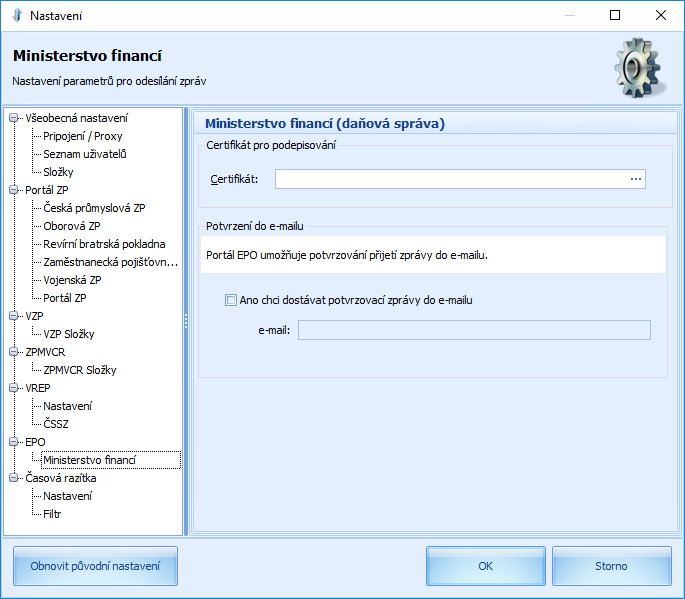
Task: Open Revírní bratrská pokladna settings
Action: (x=104, y=244)
